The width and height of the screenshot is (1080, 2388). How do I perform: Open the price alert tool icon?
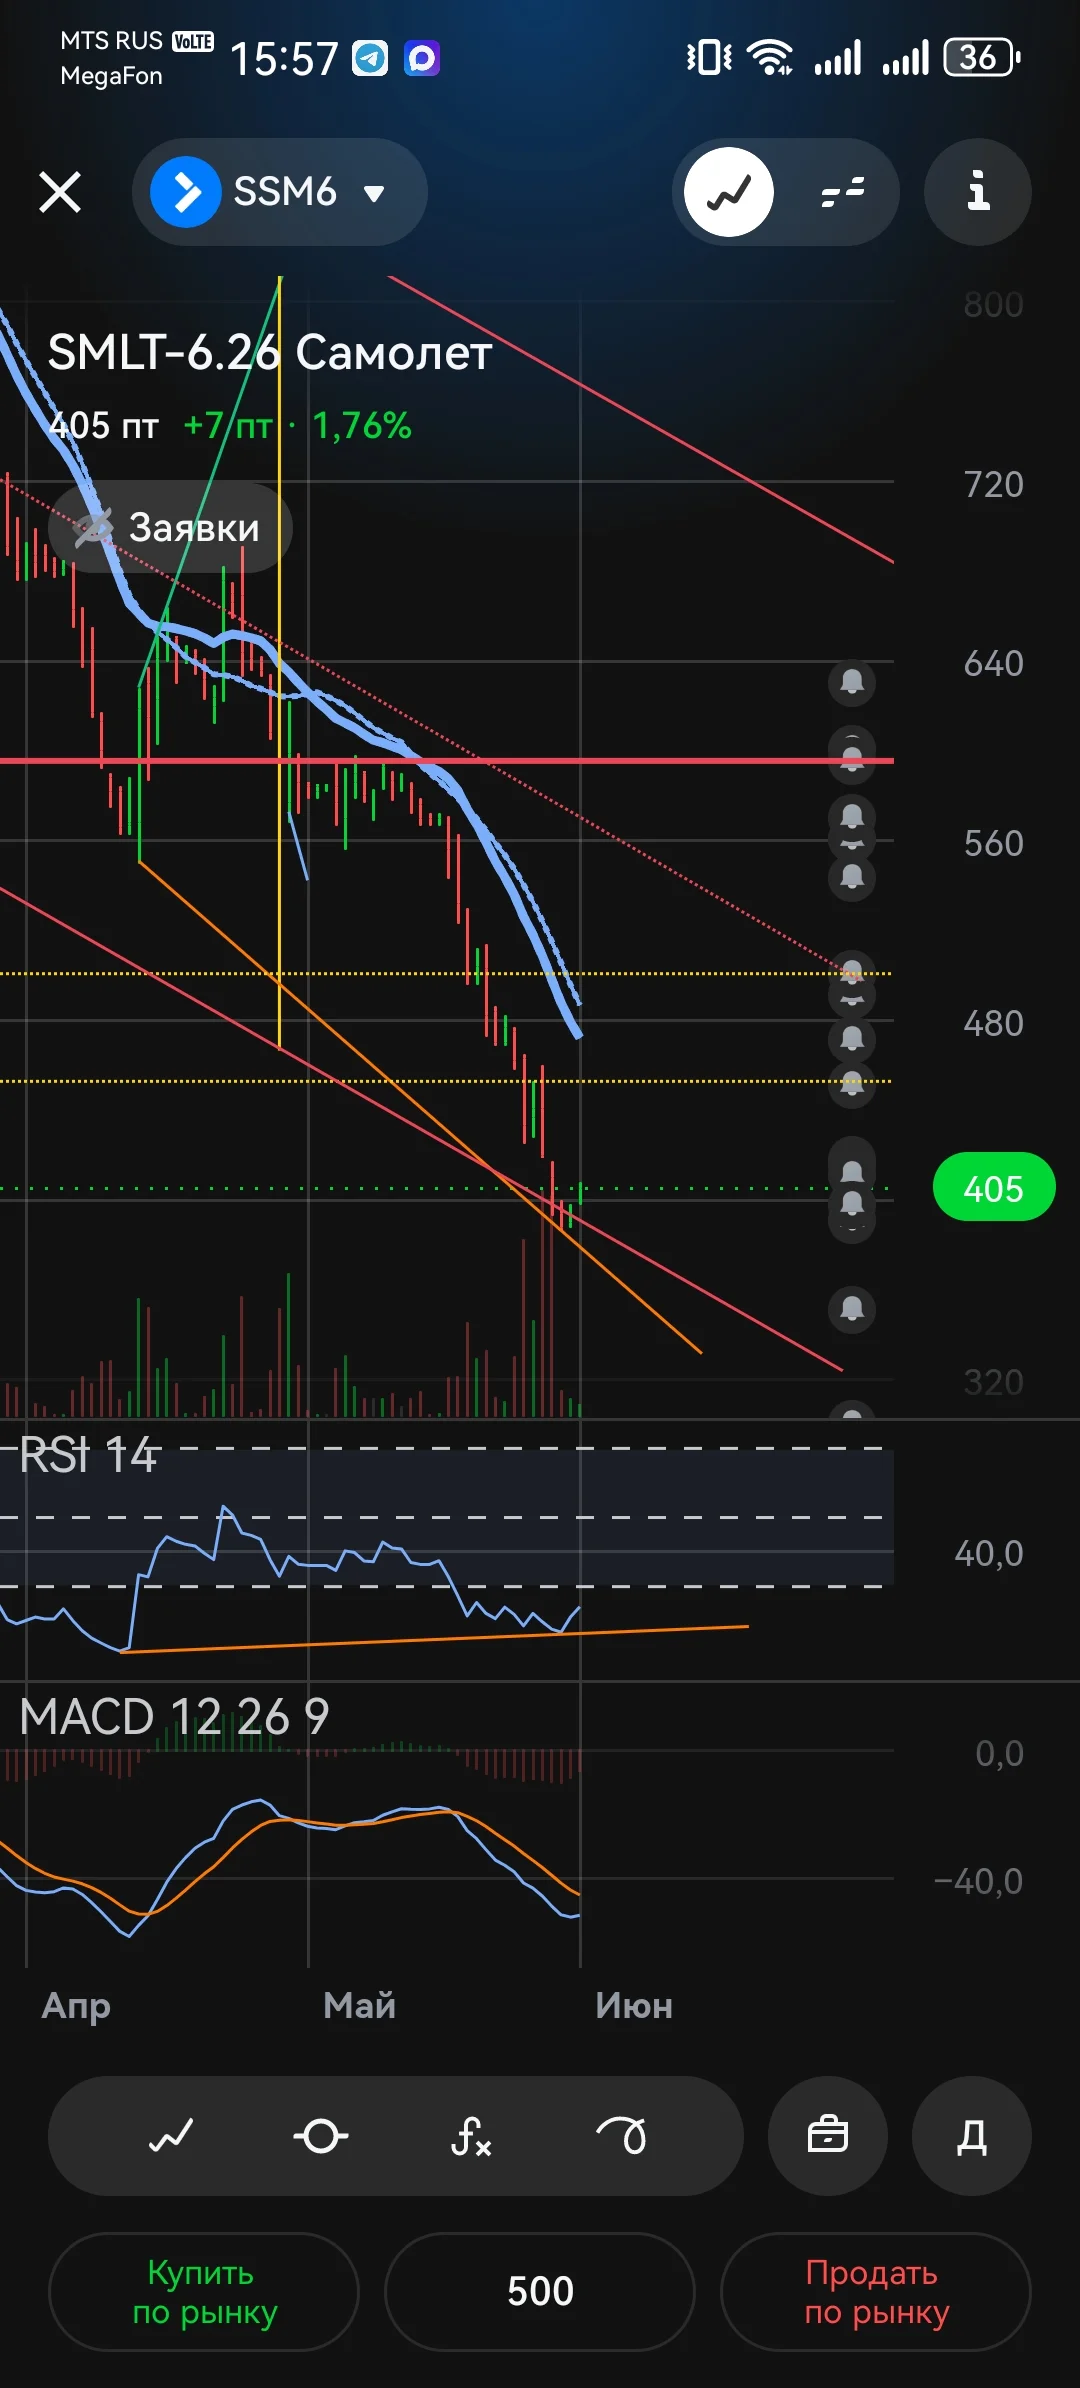pyautogui.click(x=321, y=2136)
